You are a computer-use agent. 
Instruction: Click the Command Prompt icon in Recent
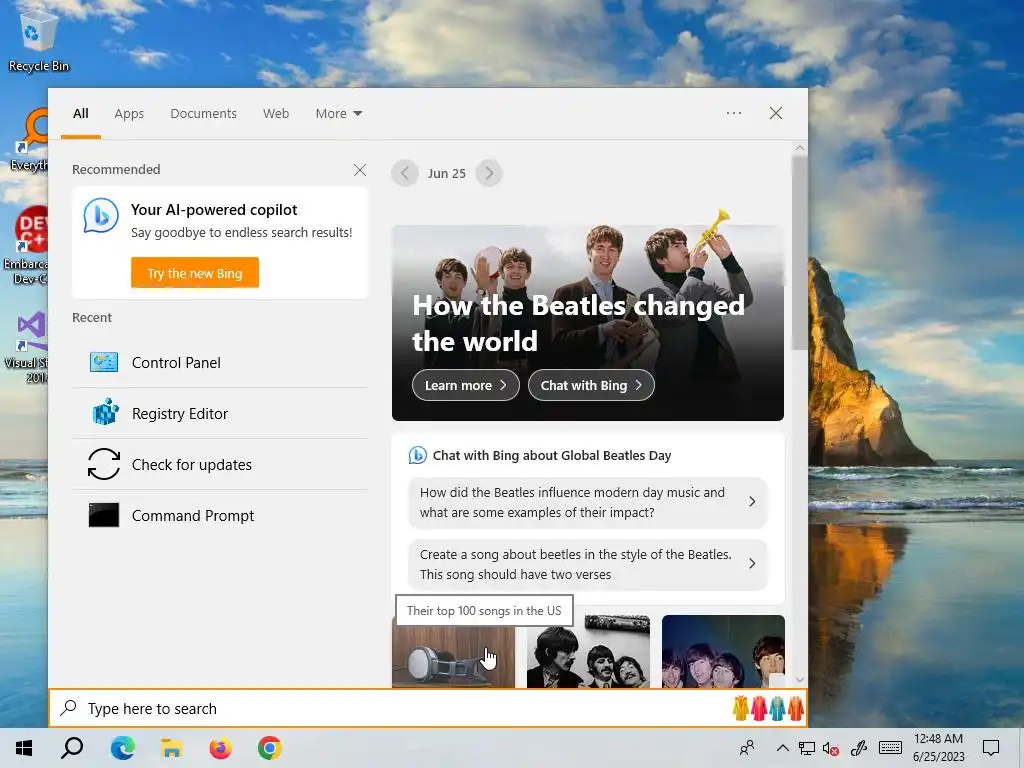104,515
